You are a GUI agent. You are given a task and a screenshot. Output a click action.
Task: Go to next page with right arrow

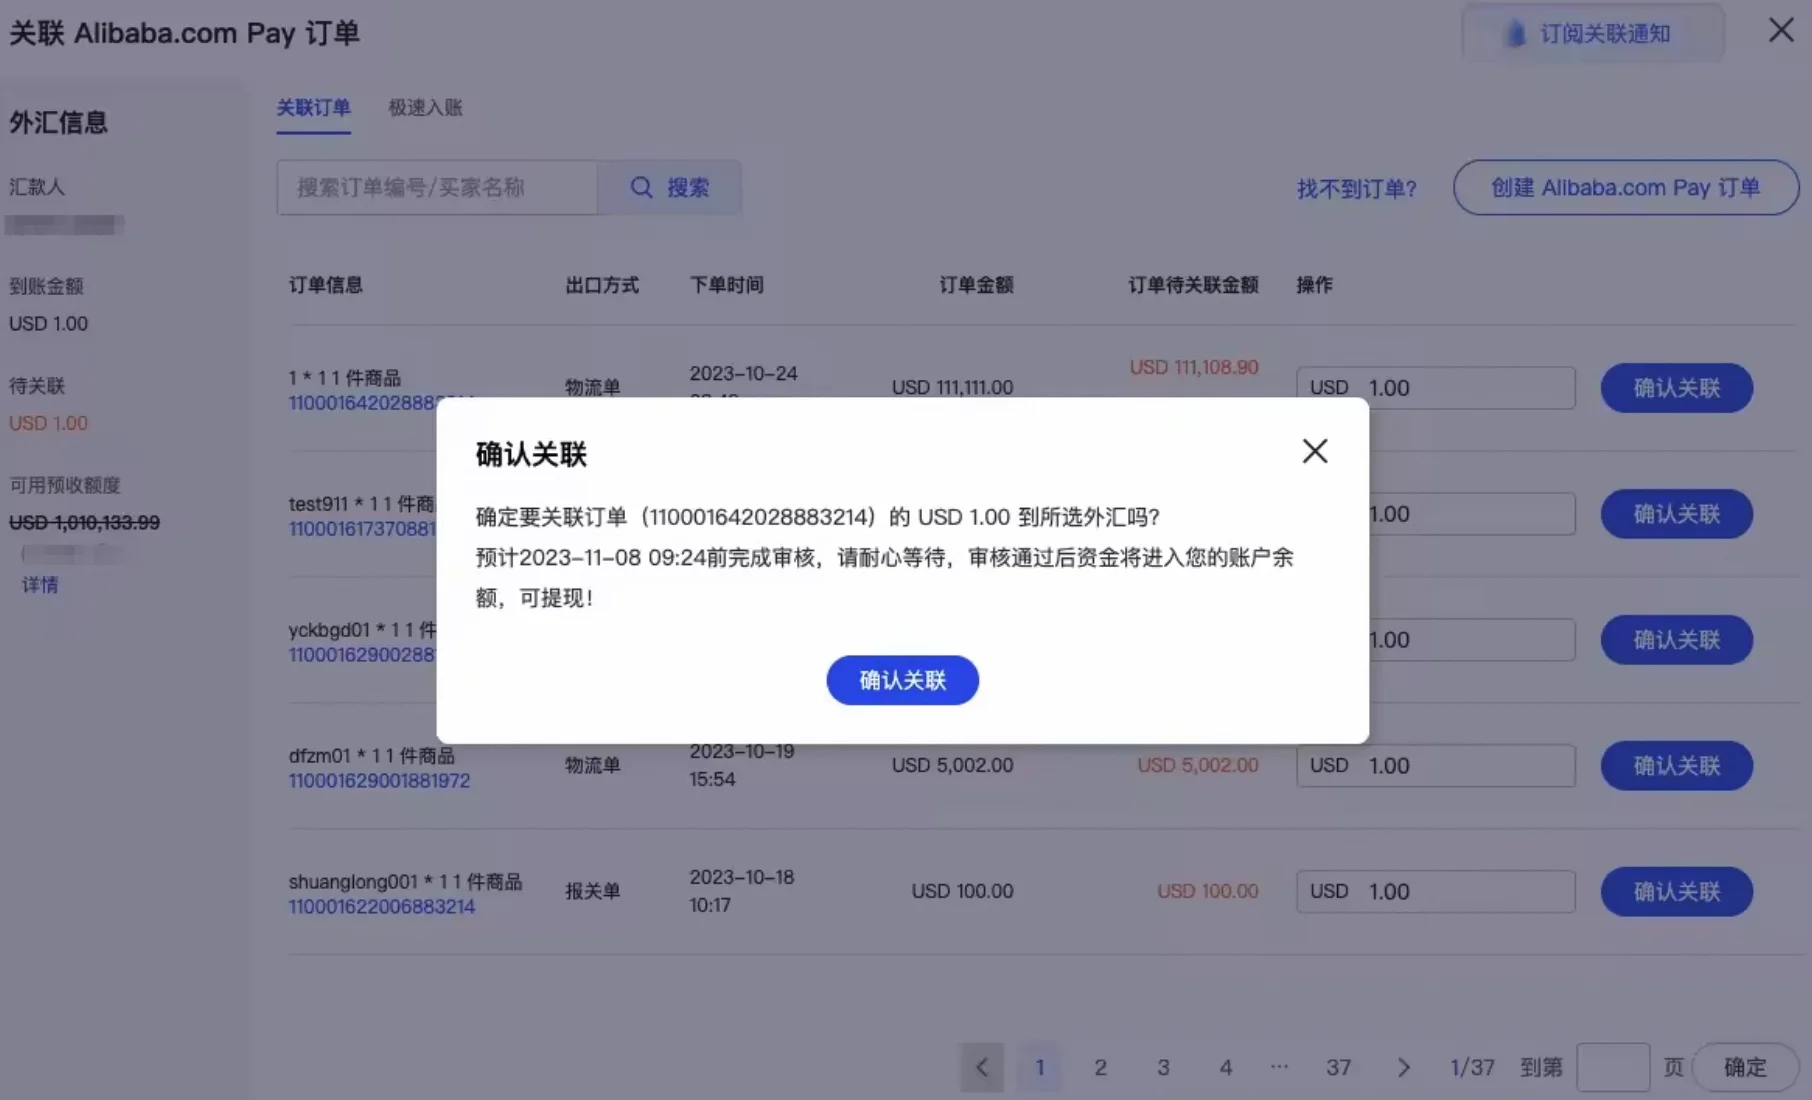coord(1404,1067)
